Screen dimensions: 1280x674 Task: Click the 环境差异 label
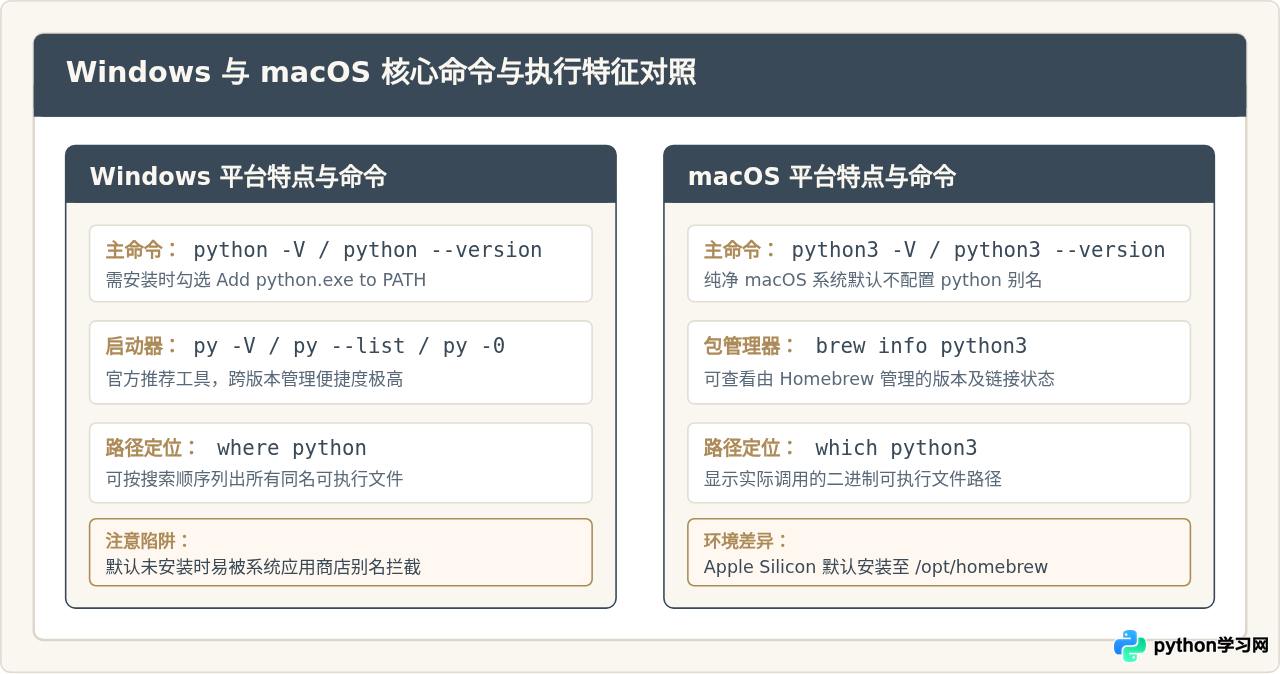(x=746, y=541)
